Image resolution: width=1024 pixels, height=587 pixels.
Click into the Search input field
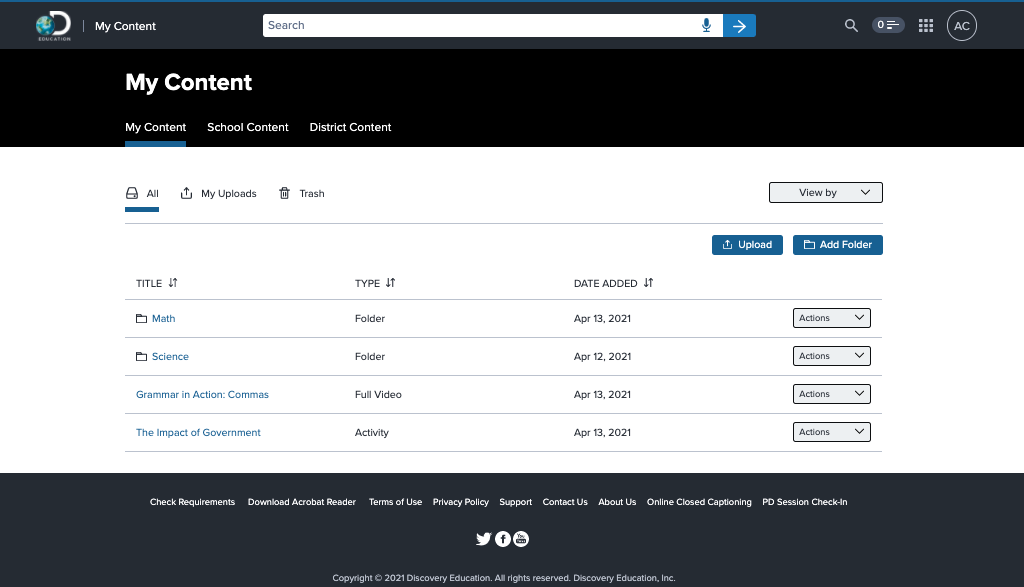point(480,26)
